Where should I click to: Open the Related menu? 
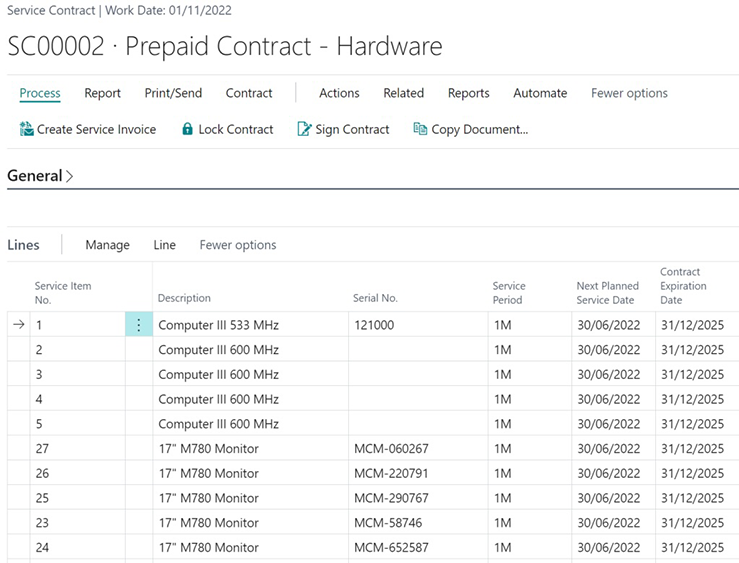403,93
